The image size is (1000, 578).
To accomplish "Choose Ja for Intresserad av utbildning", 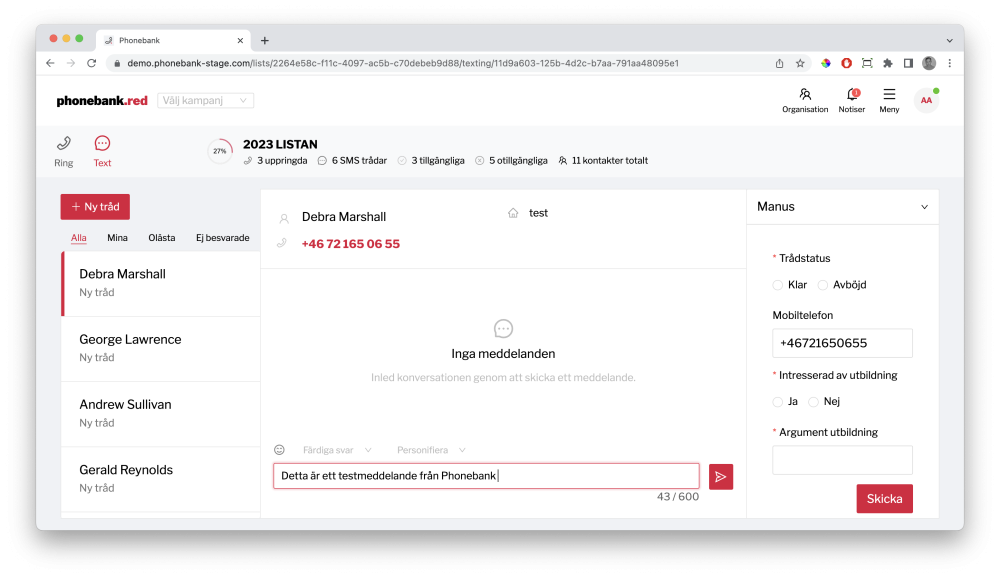I will pos(778,402).
